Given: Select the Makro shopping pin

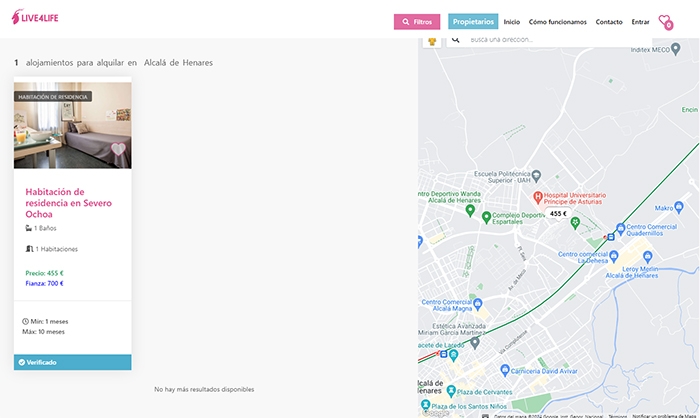Looking at the screenshot, I should click(x=679, y=207).
